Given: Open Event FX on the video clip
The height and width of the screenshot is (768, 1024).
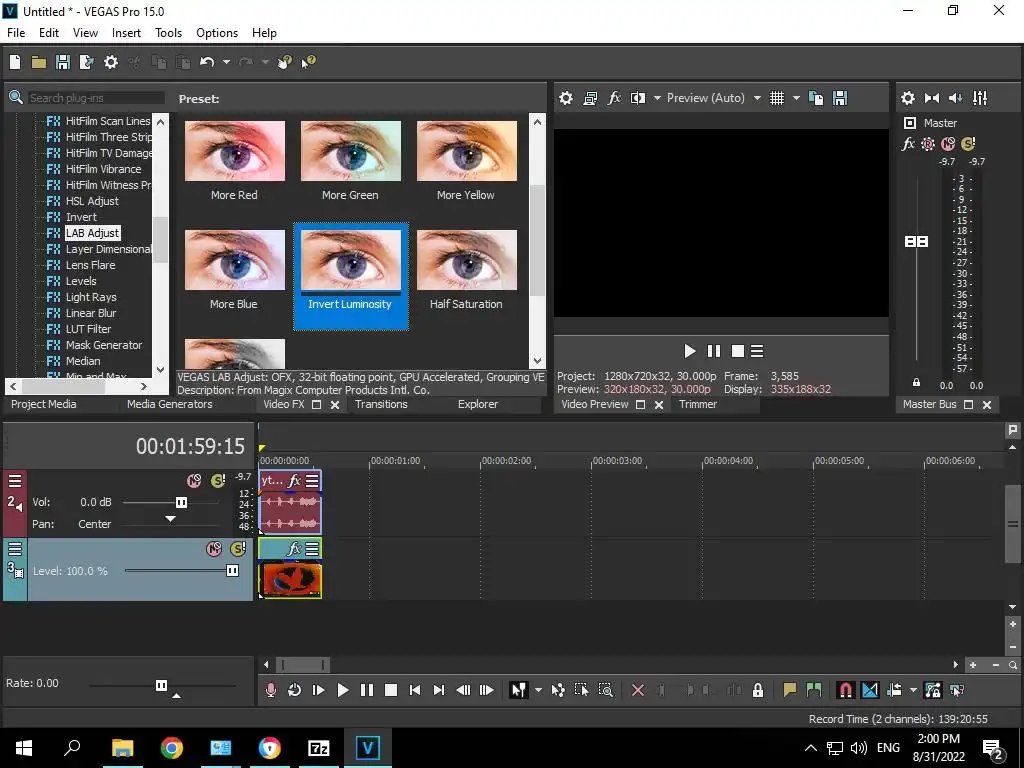Looking at the screenshot, I should (295, 549).
